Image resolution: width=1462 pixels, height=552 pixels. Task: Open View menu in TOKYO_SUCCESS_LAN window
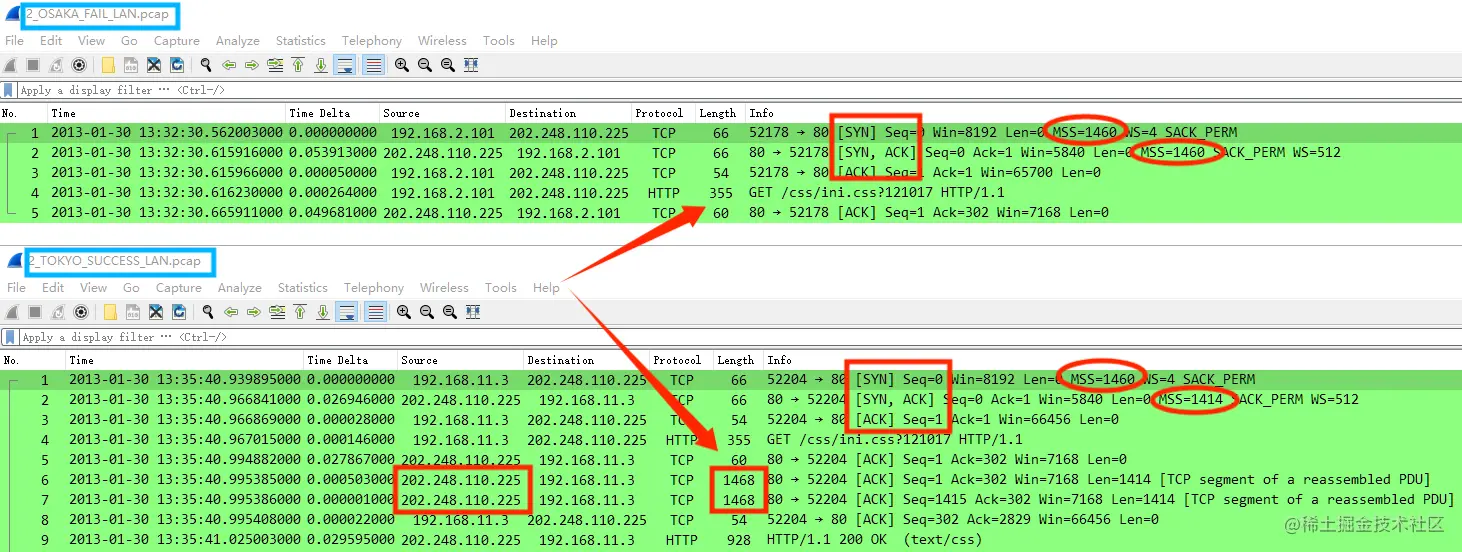[93, 288]
